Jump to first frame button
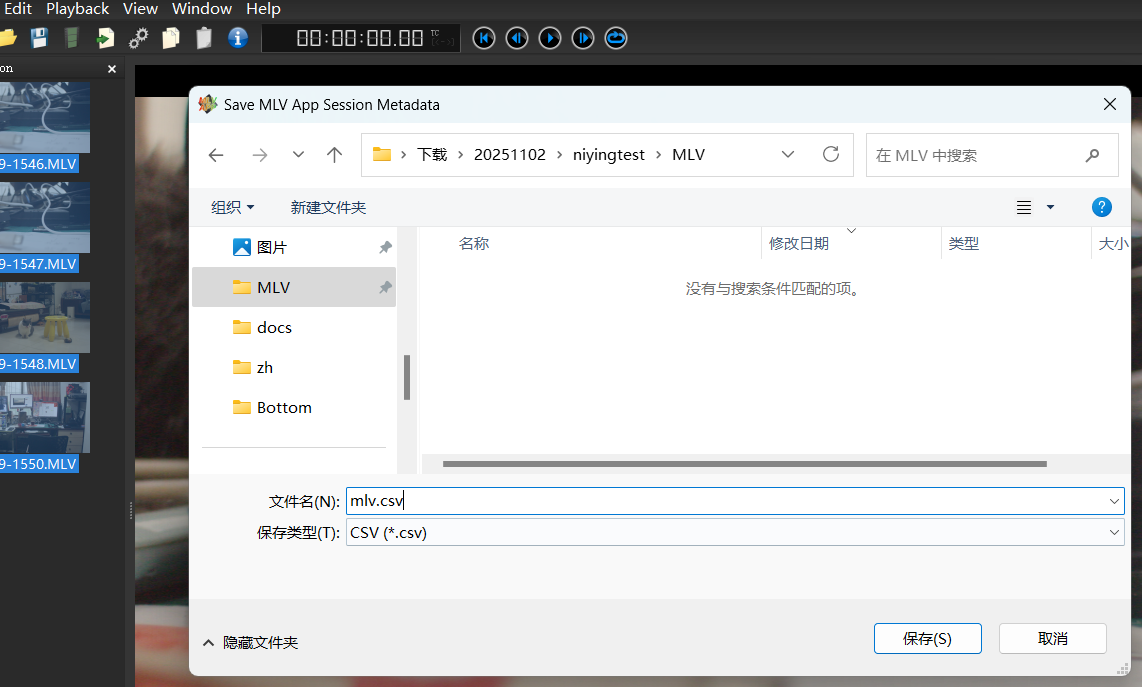This screenshot has width=1142, height=687. (484, 38)
